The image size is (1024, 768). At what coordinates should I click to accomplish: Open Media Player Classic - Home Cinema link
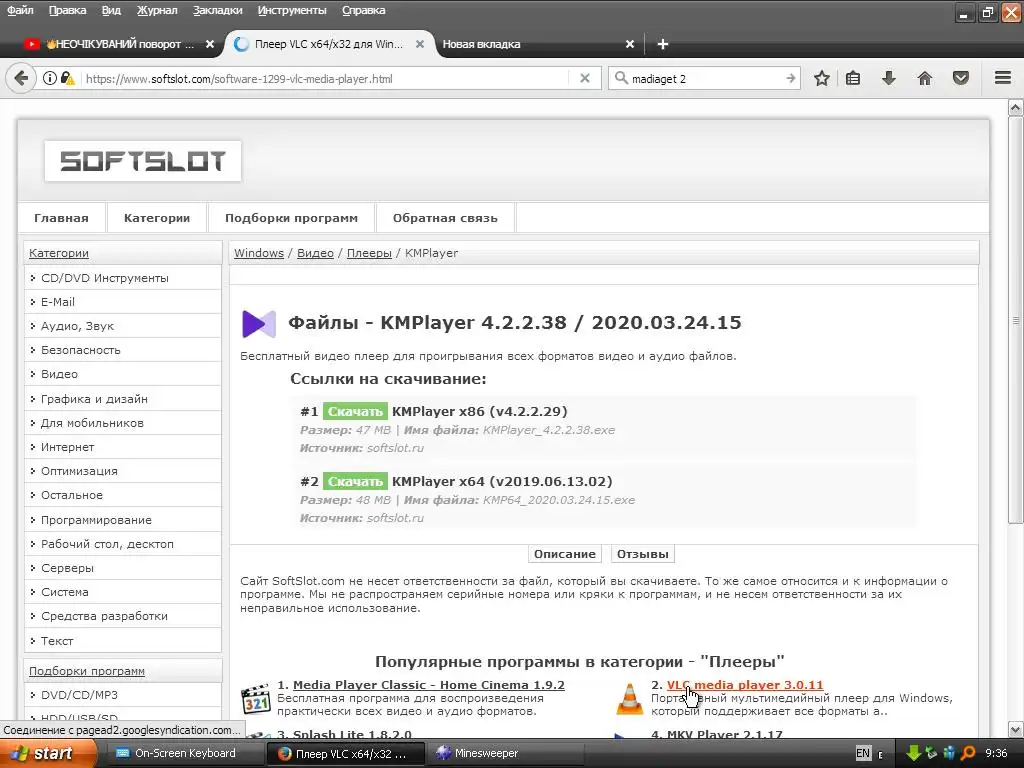click(428, 685)
